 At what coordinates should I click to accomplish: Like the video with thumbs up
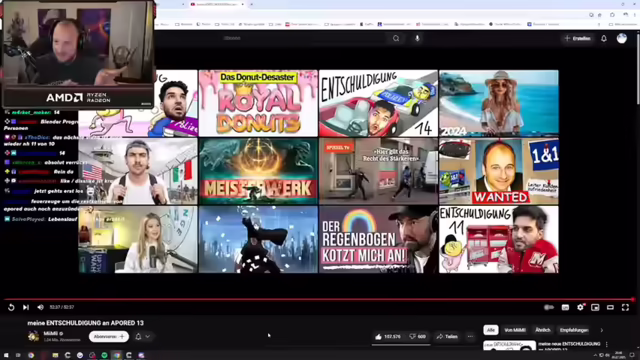click(388, 336)
